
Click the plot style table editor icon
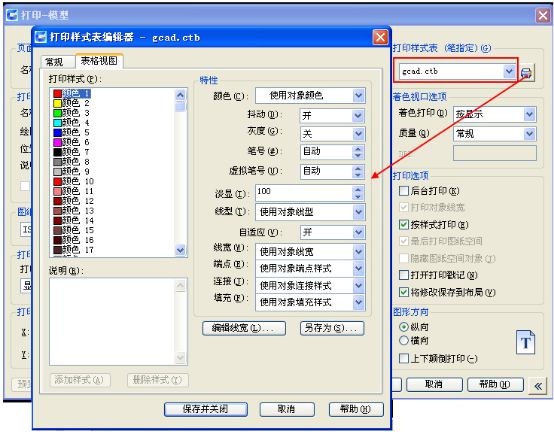pos(526,73)
